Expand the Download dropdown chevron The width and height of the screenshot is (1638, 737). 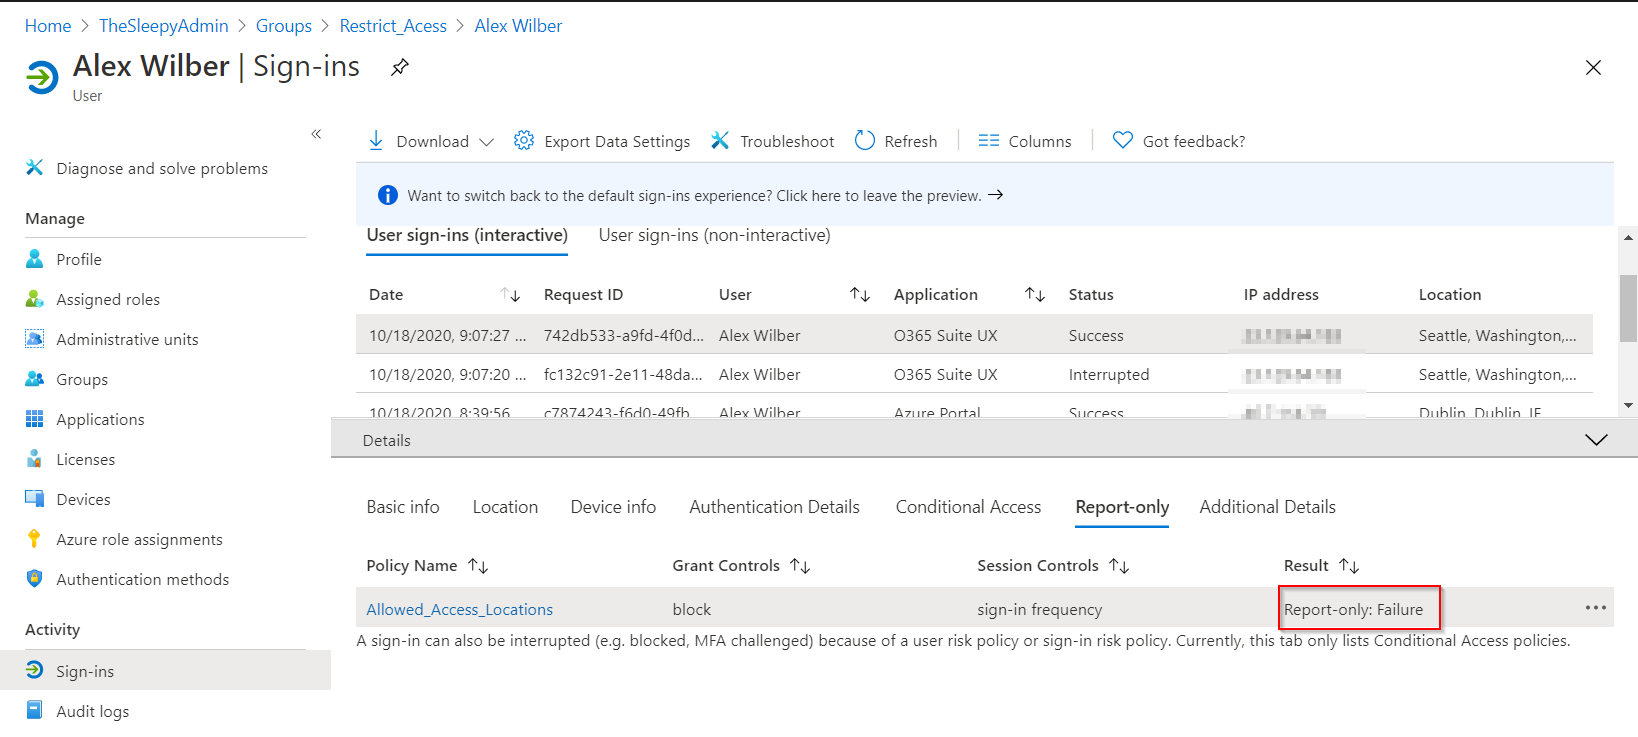point(486,142)
